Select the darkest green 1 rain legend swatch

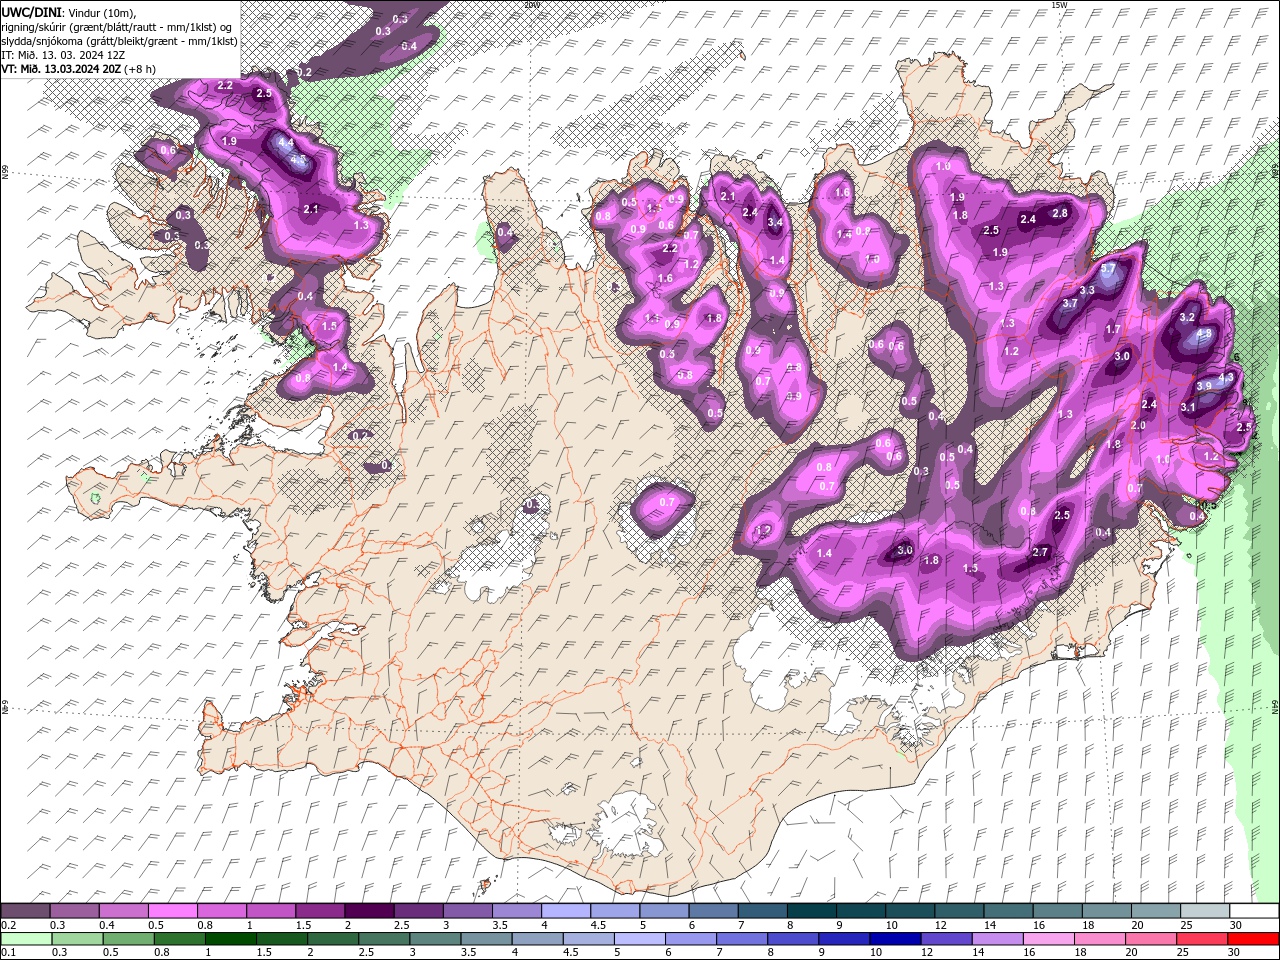(x=230, y=939)
